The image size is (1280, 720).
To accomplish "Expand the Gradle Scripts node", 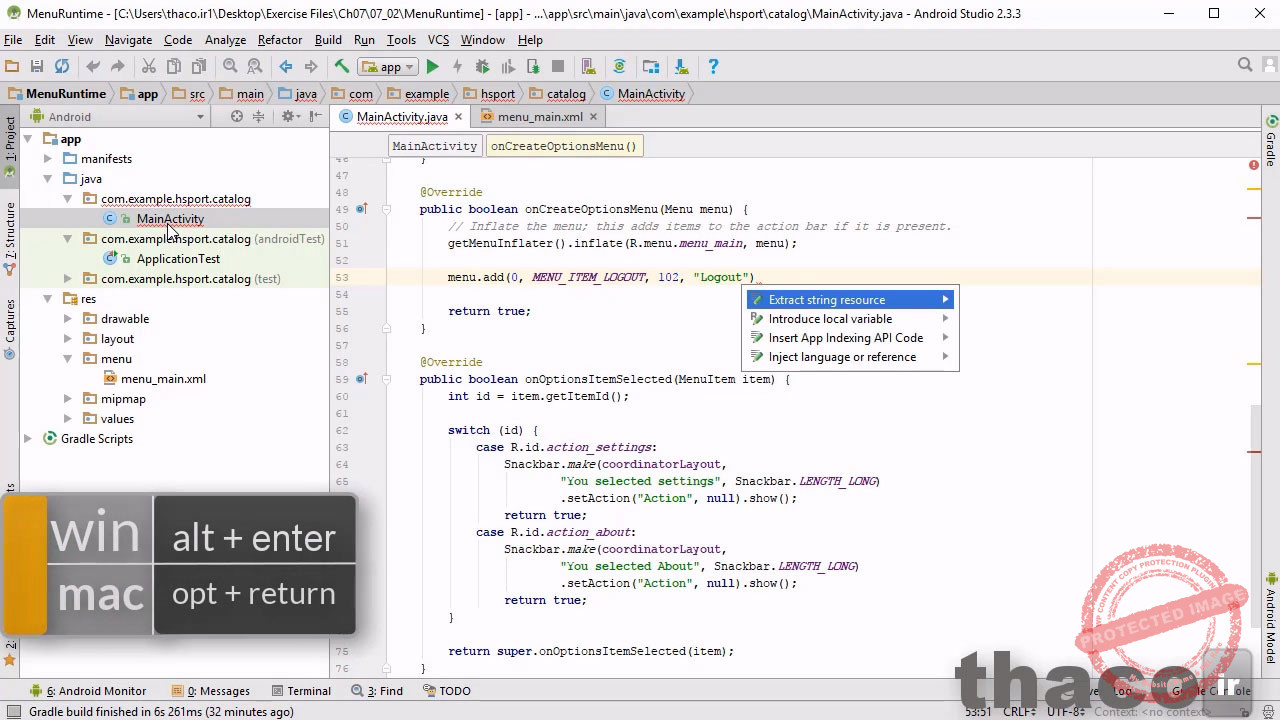I will coord(28,439).
